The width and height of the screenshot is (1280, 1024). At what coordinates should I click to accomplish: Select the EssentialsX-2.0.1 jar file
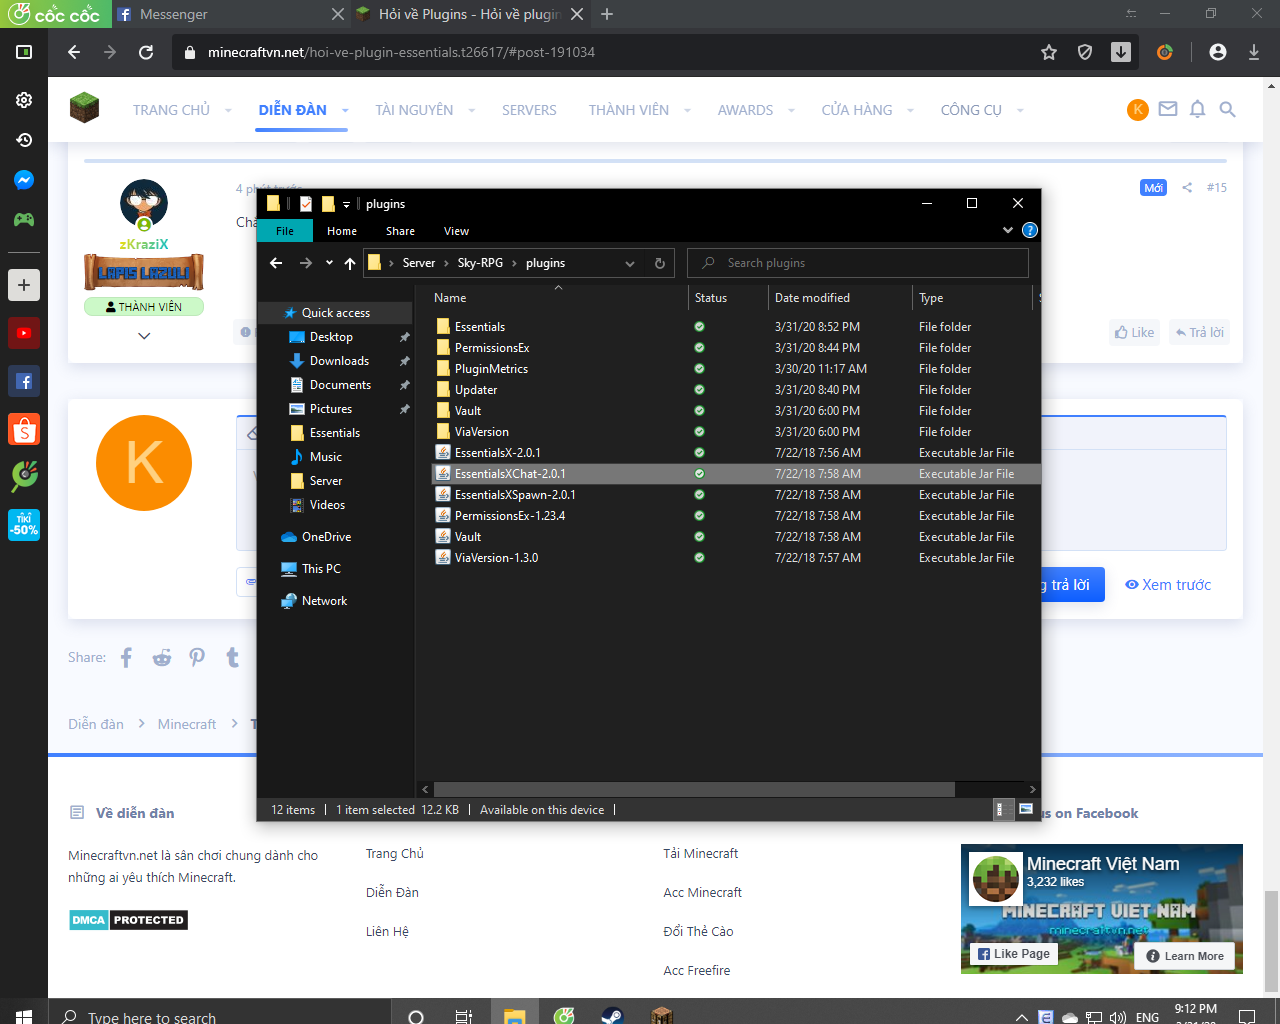click(497, 453)
